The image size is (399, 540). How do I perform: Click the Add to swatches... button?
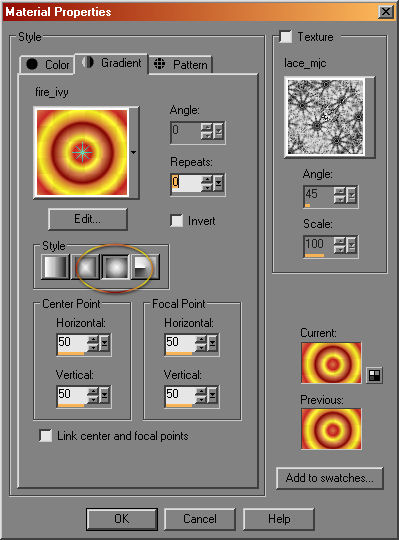tap(330, 478)
